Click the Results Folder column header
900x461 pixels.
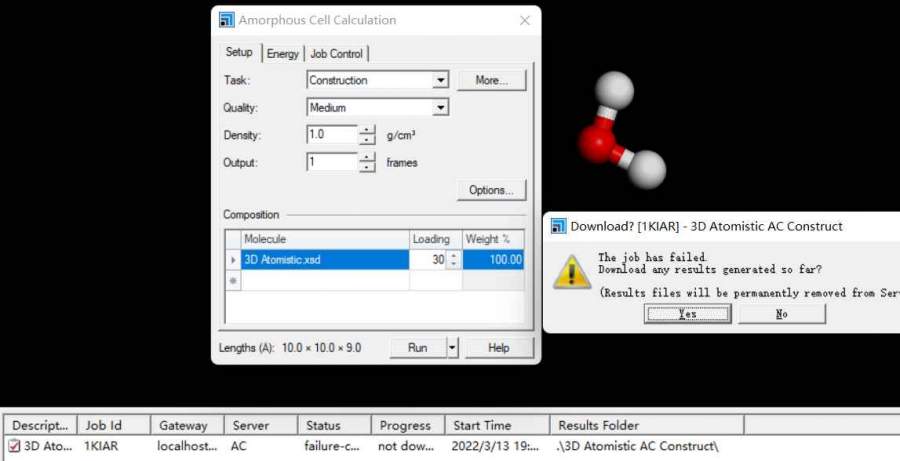[647, 425]
